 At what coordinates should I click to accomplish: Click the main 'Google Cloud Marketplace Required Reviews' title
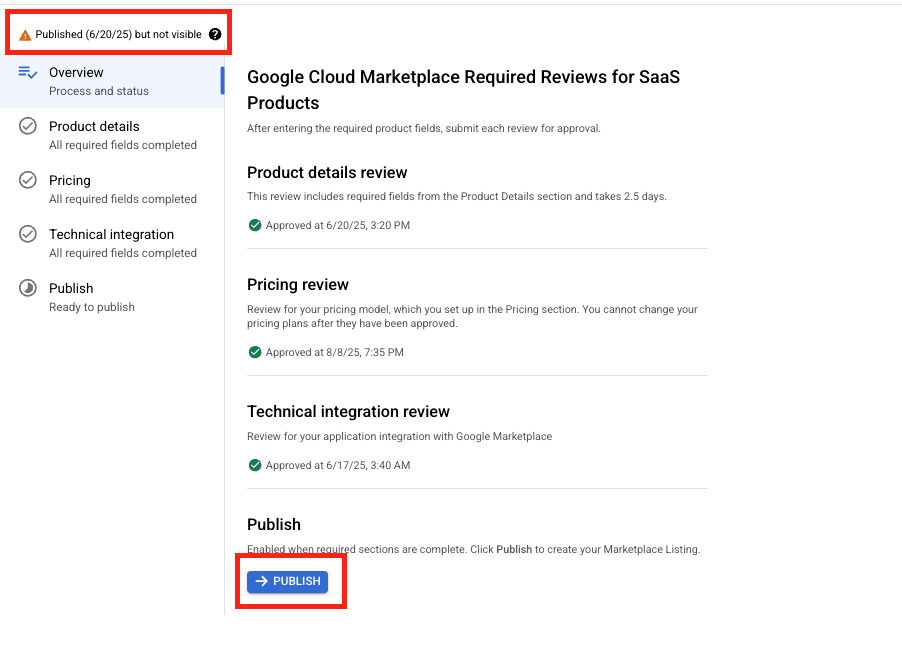click(x=464, y=90)
